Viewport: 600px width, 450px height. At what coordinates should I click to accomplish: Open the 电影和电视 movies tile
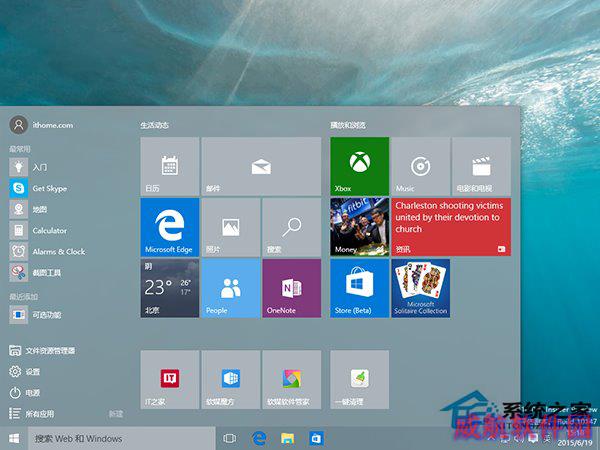(x=481, y=166)
